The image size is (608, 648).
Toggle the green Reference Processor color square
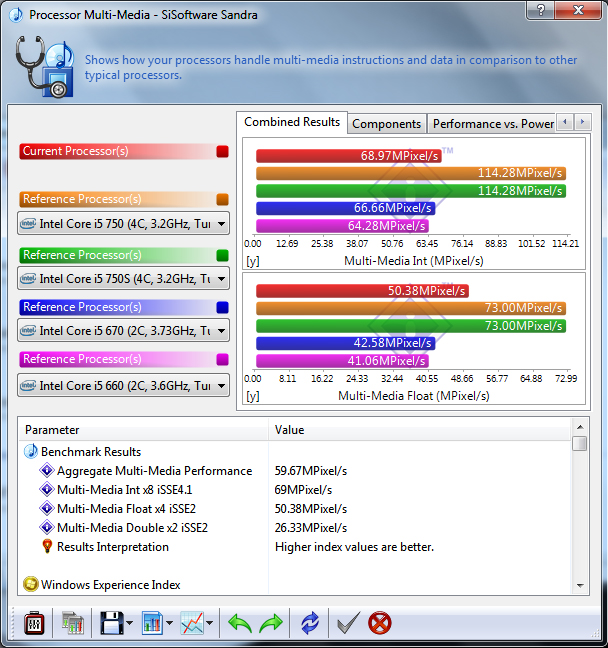pyautogui.click(x=222, y=255)
